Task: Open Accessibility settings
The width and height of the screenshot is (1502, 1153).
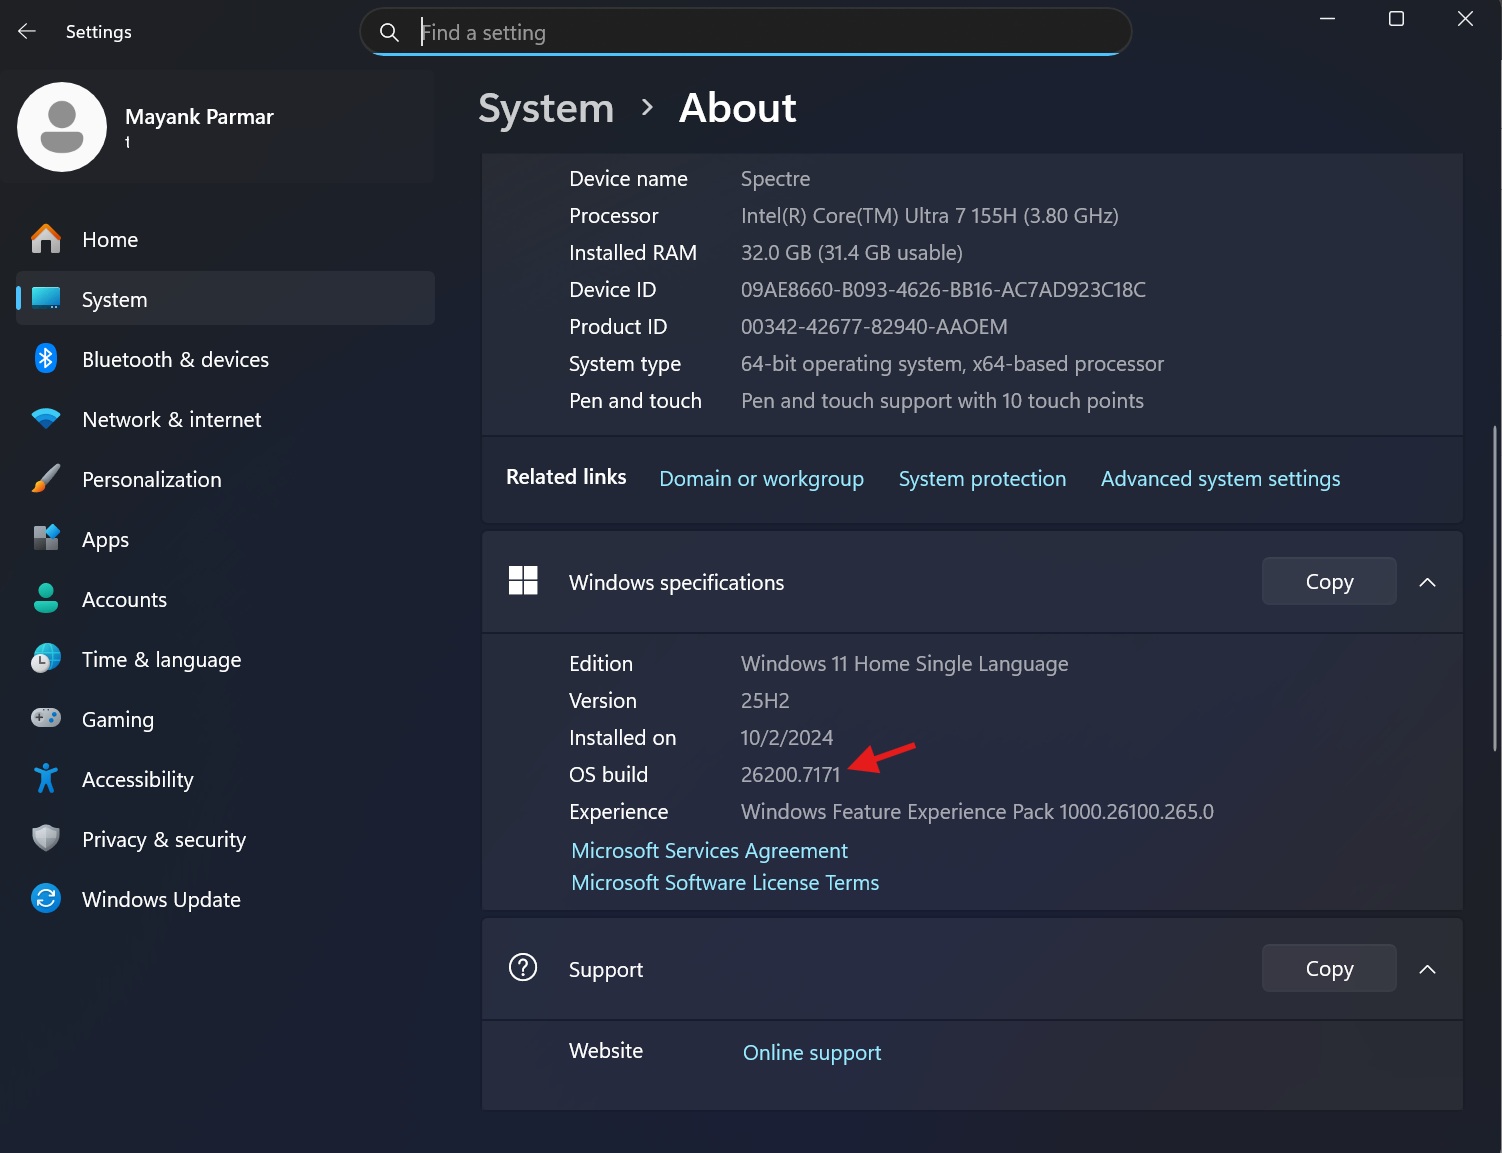Action: [137, 779]
